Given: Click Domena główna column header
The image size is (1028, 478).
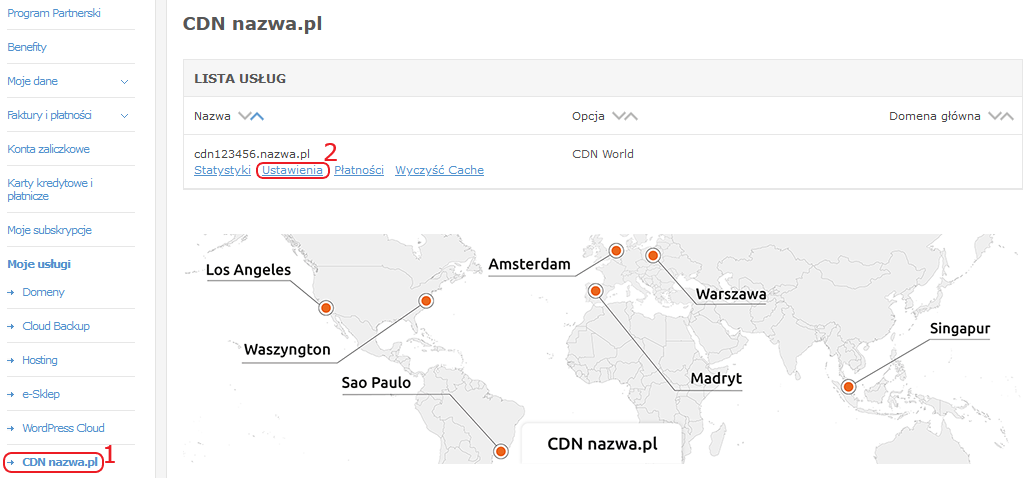Looking at the screenshot, I should pyautogui.click(x=935, y=116).
